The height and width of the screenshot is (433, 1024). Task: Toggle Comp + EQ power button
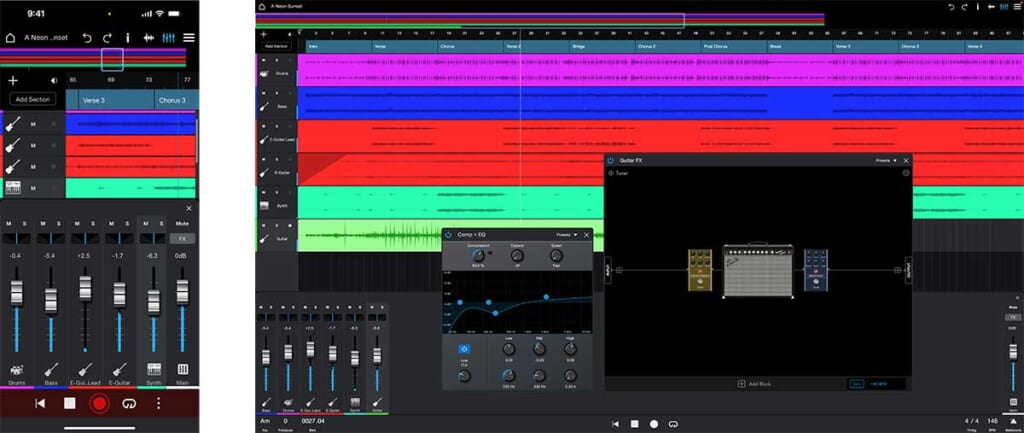[x=449, y=234]
